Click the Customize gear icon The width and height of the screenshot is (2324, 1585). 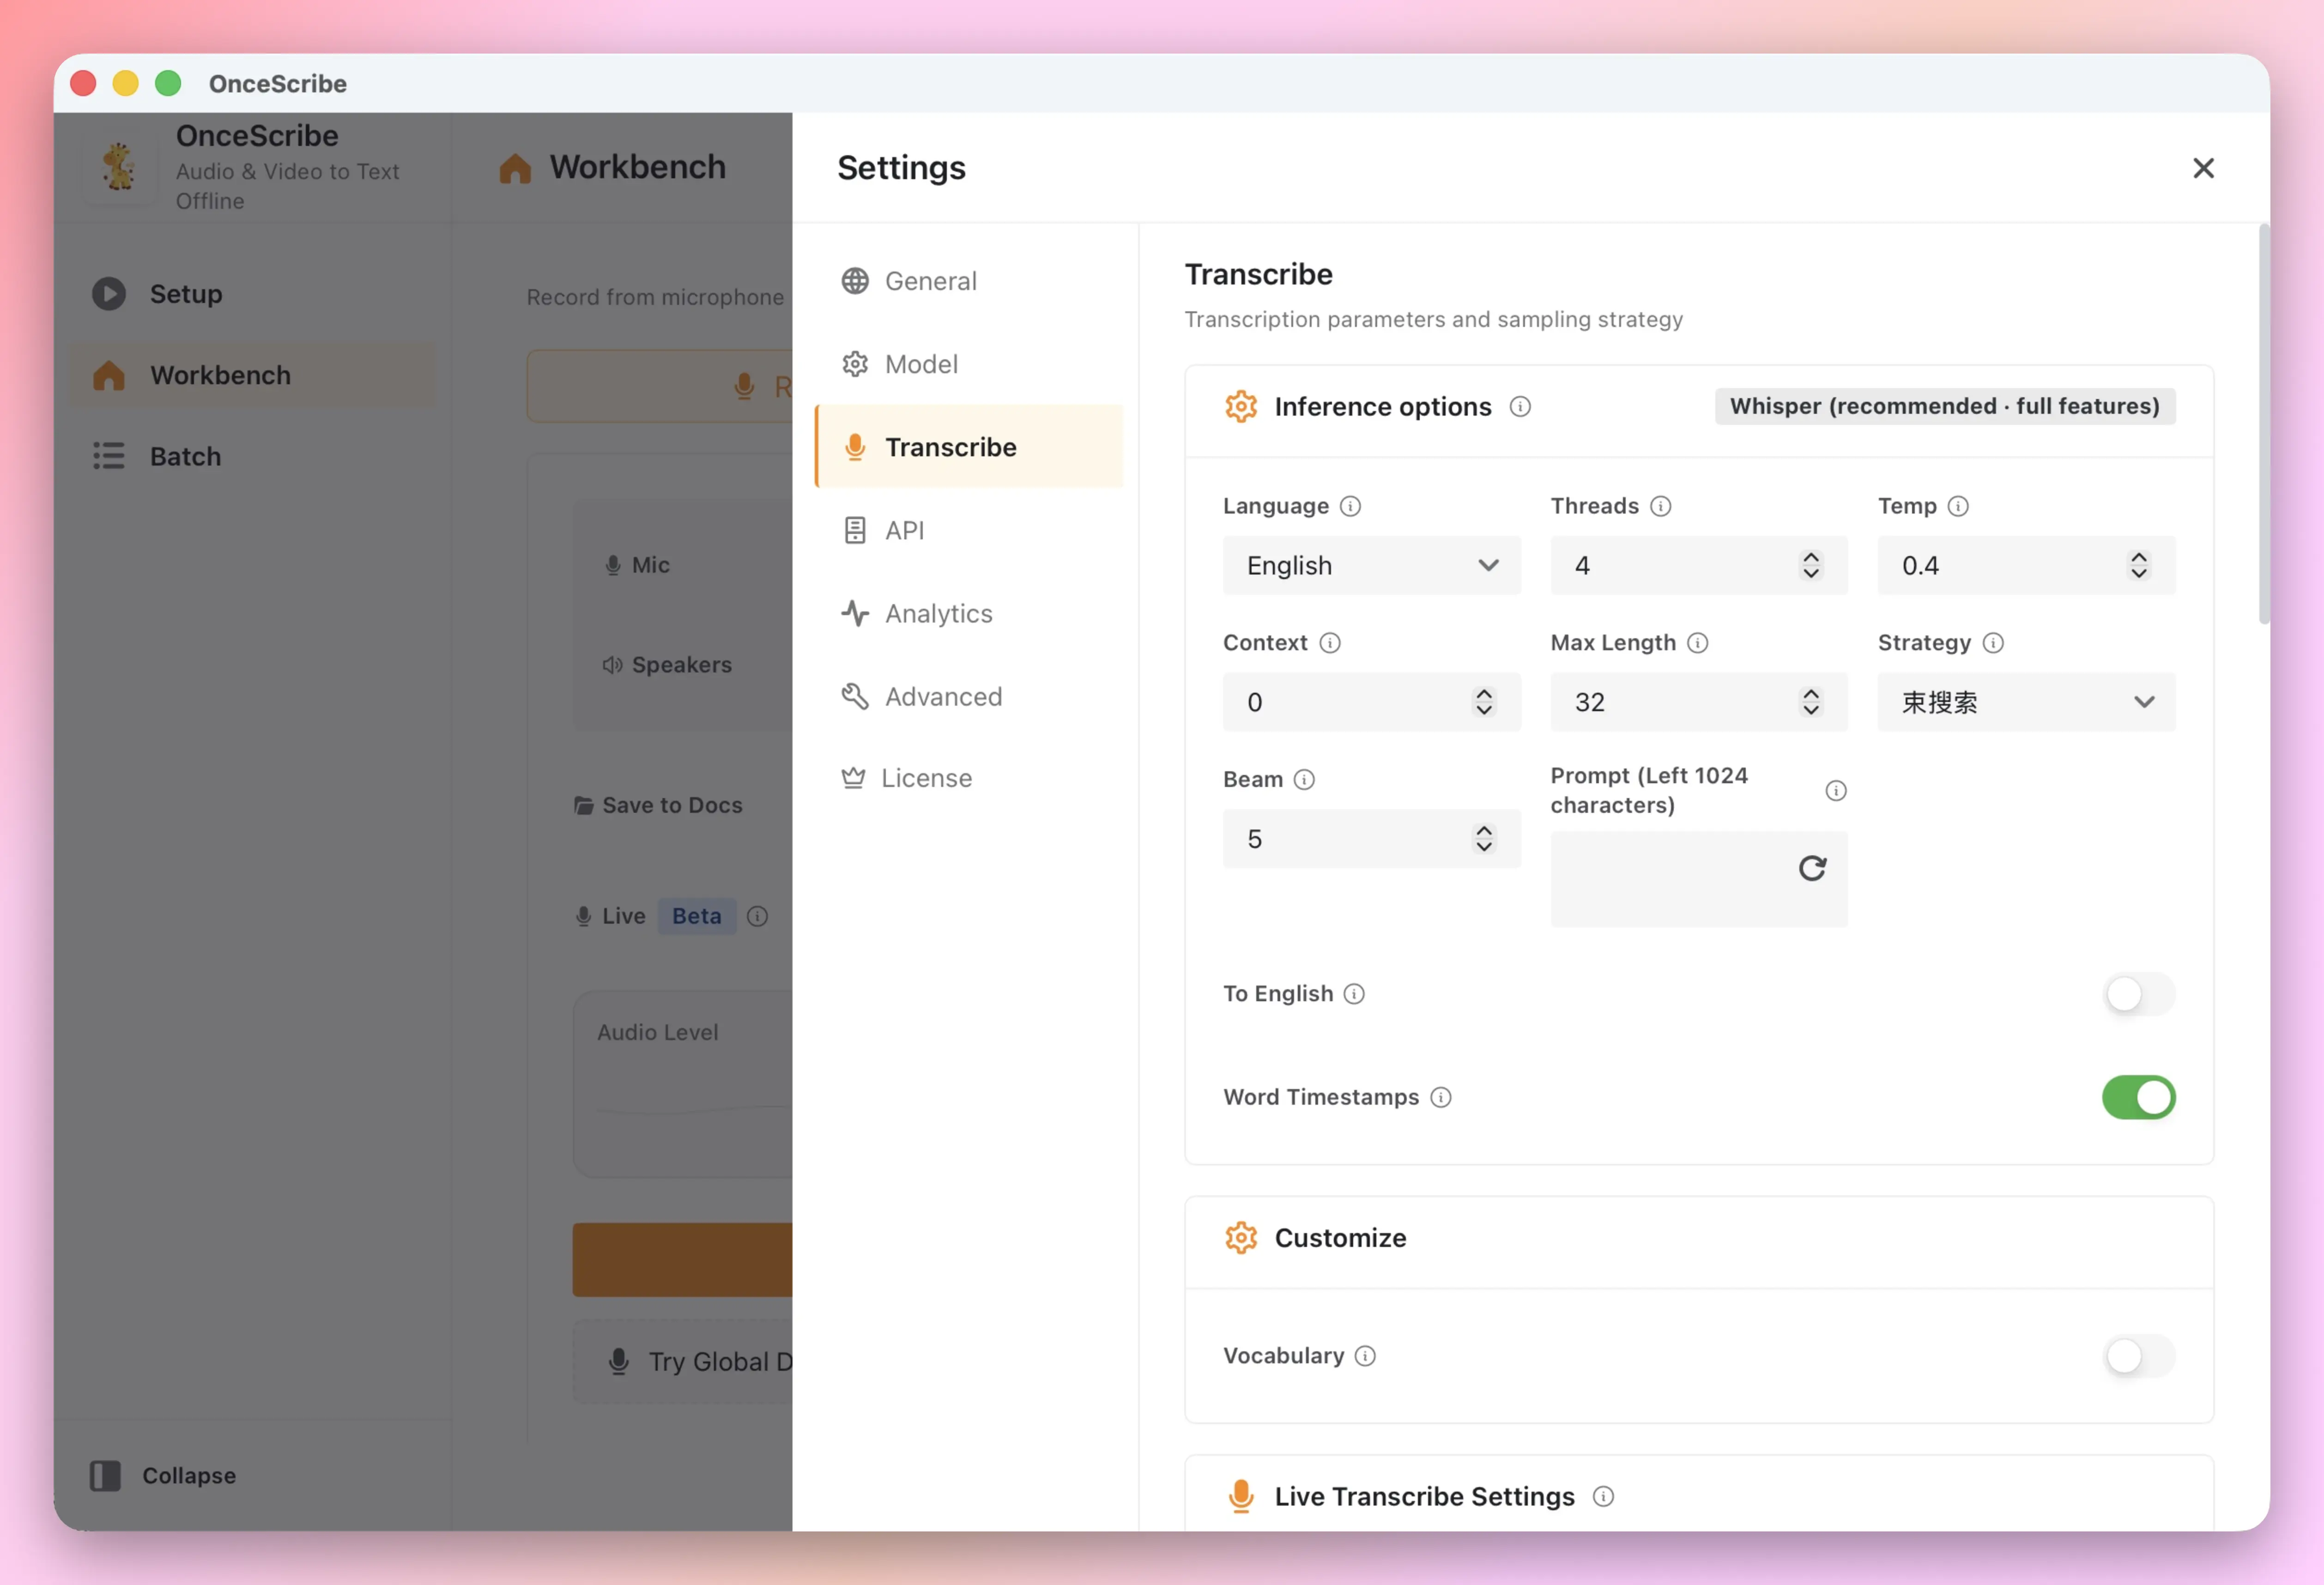click(x=1240, y=1238)
